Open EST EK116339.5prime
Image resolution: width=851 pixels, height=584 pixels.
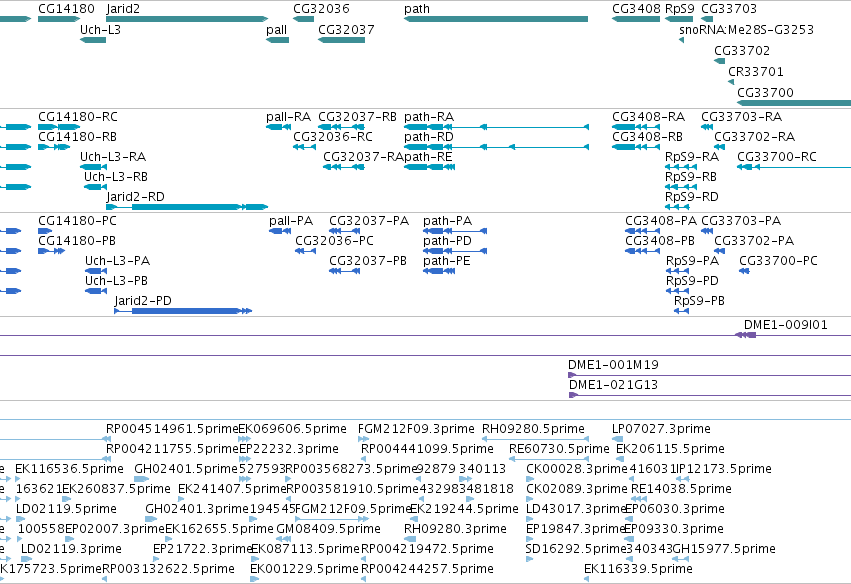638,569
